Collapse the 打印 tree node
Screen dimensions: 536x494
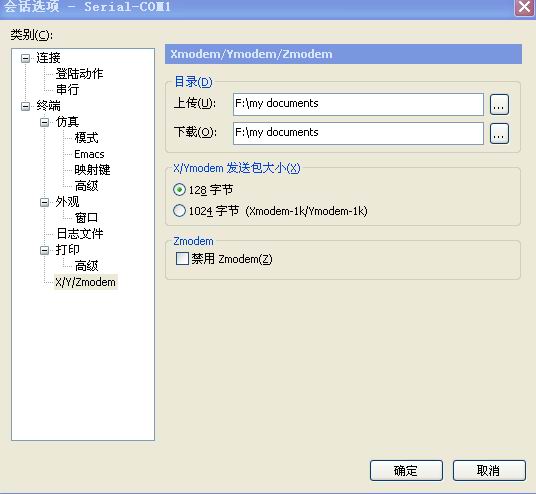pyautogui.click(x=44, y=251)
